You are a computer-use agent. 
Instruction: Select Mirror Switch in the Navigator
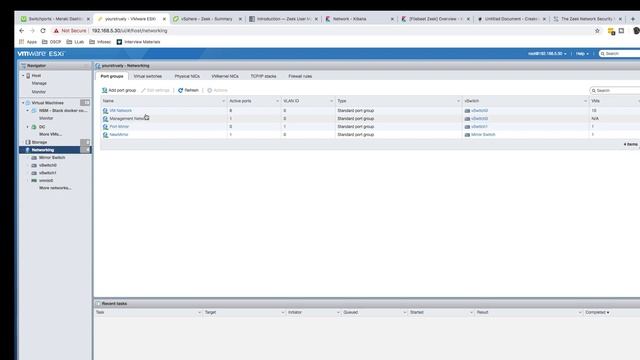pyautogui.click(x=52, y=158)
